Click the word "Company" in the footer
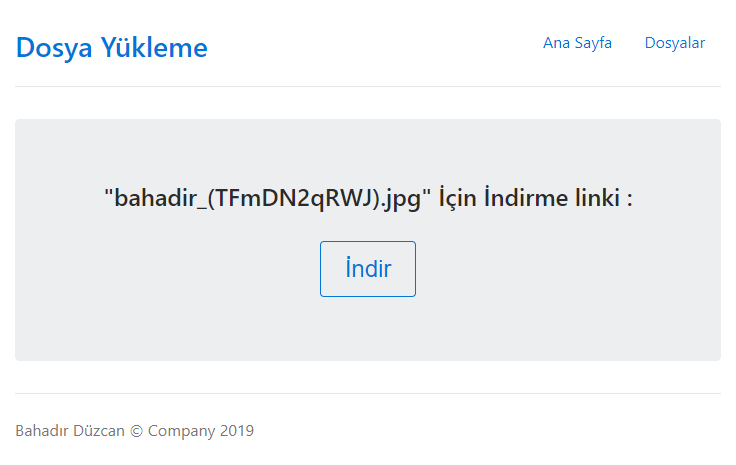The height and width of the screenshot is (465, 736). click(x=181, y=431)
